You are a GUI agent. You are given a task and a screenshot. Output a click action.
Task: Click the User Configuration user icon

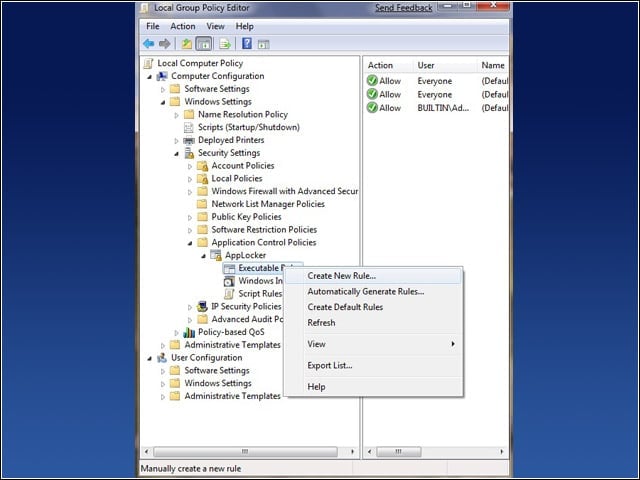[162, 358]
